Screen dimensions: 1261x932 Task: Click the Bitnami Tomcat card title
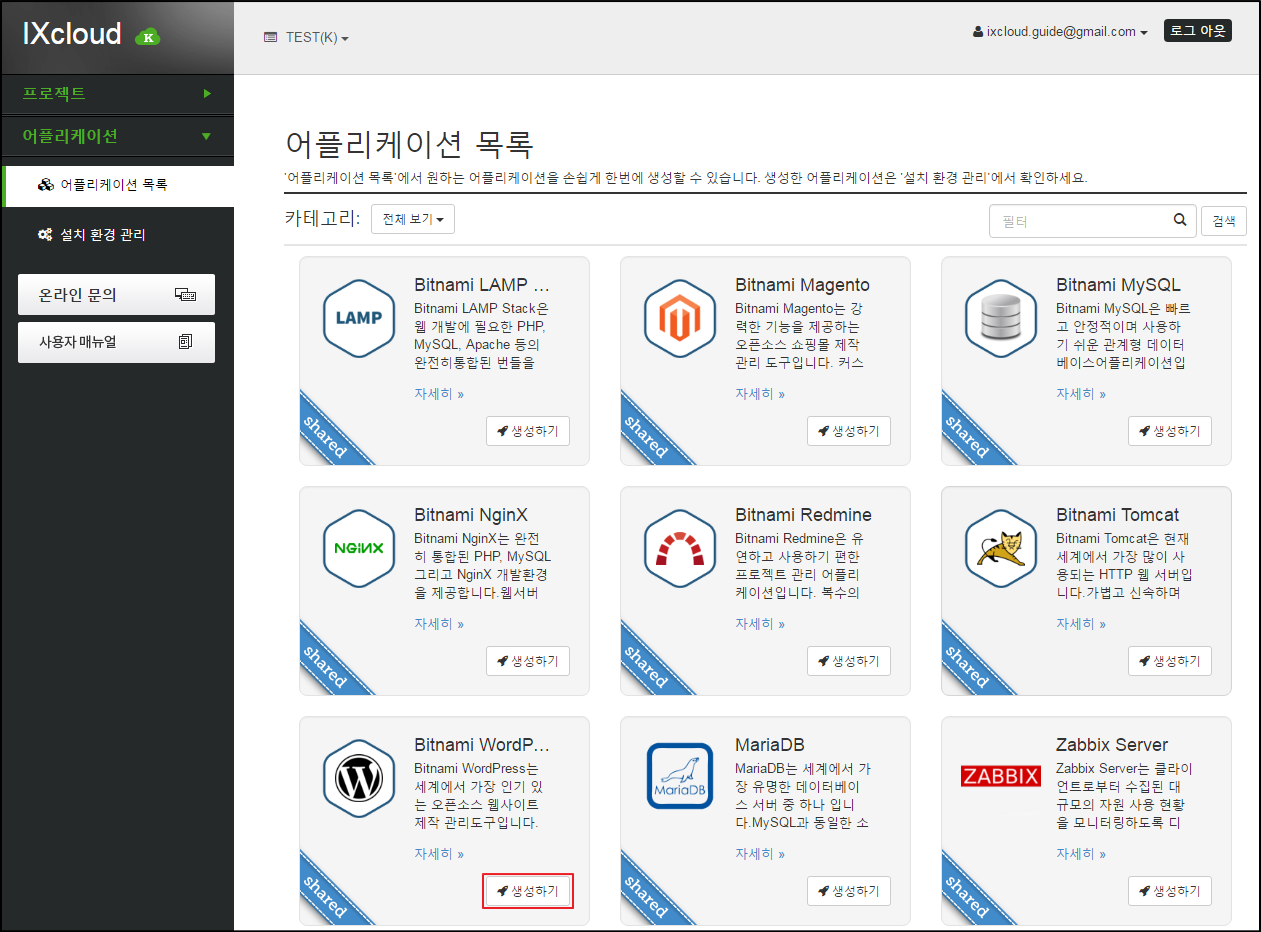point(1117,515)
